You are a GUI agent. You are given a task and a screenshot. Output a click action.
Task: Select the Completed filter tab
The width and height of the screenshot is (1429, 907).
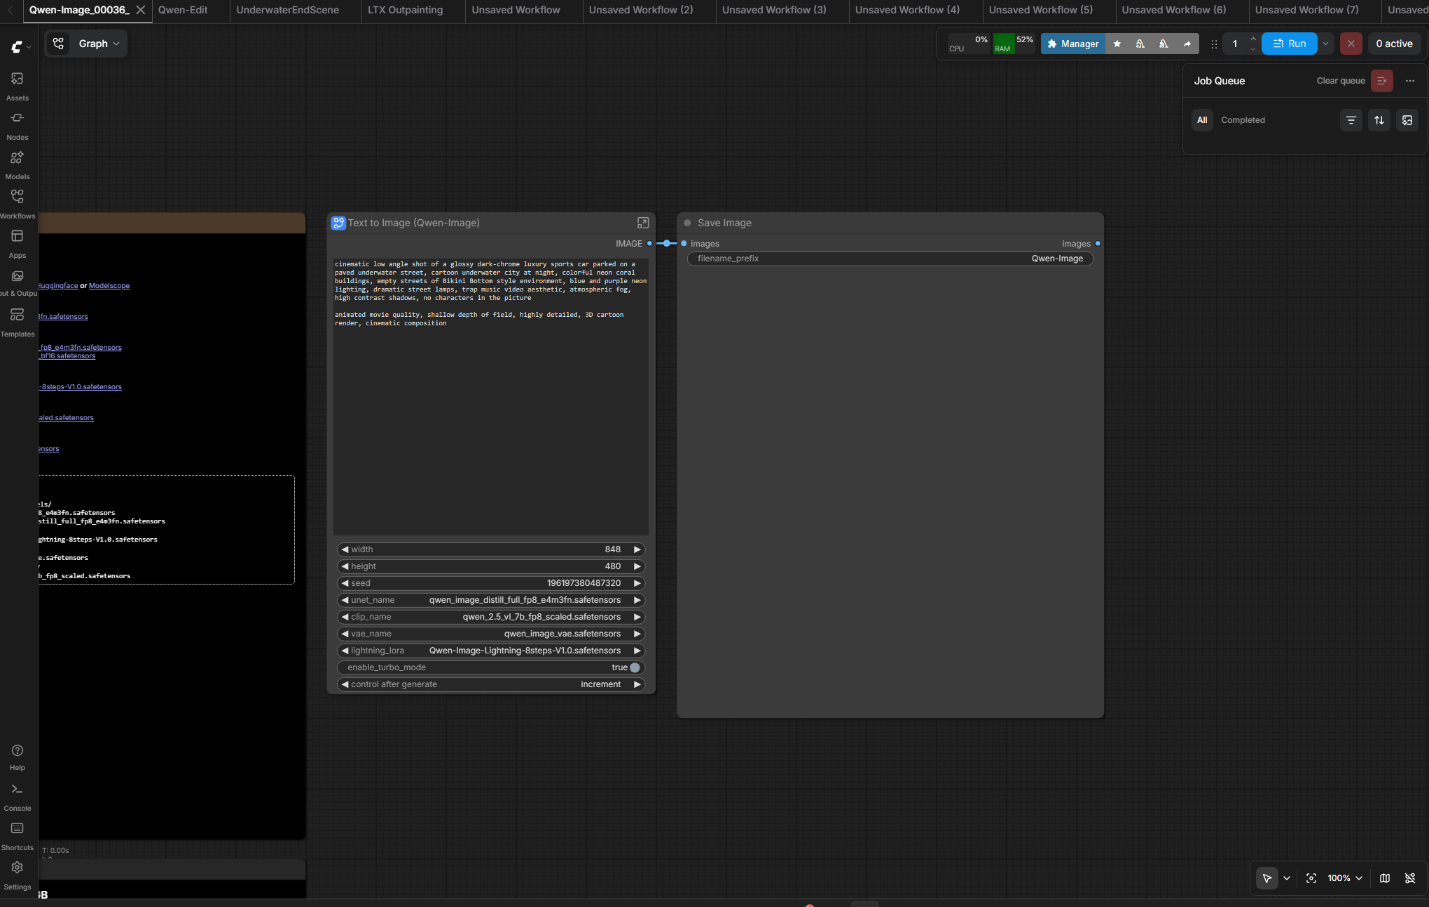tap(1243, 120)
